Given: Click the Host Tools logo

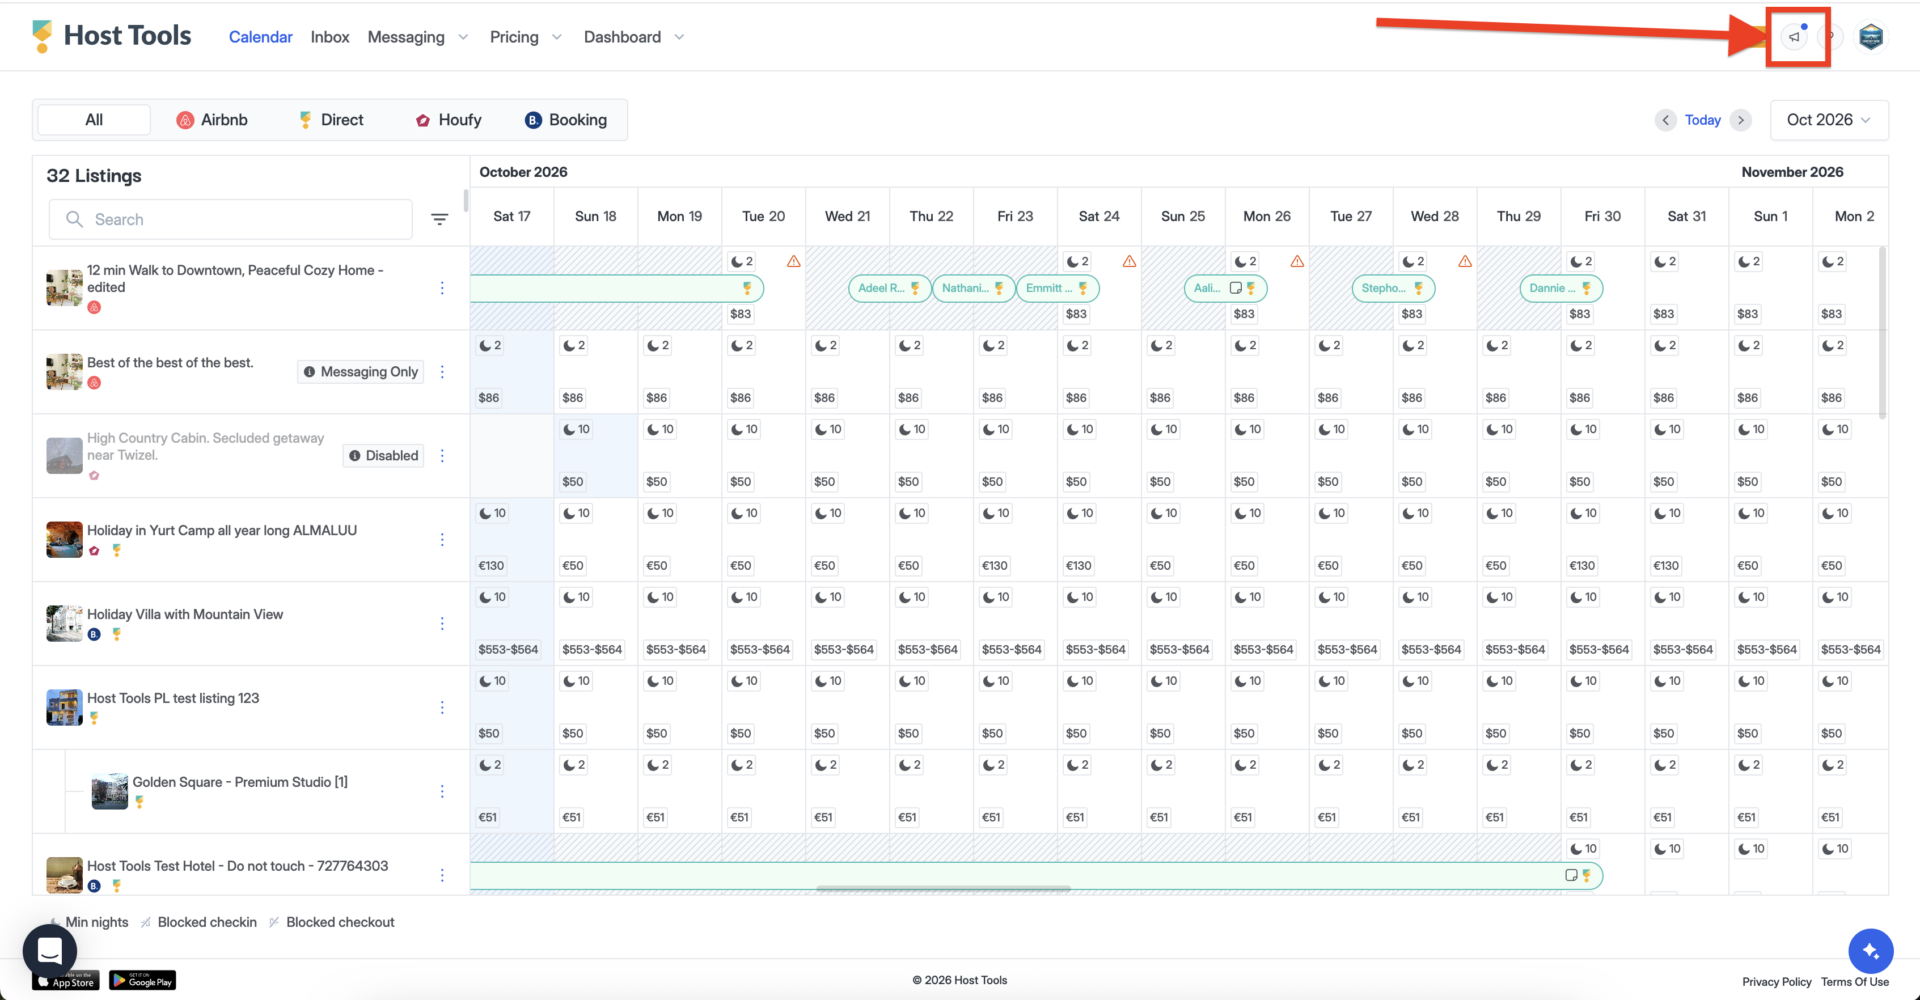Looking at the screenshot, I should click(x=111, y=36).
